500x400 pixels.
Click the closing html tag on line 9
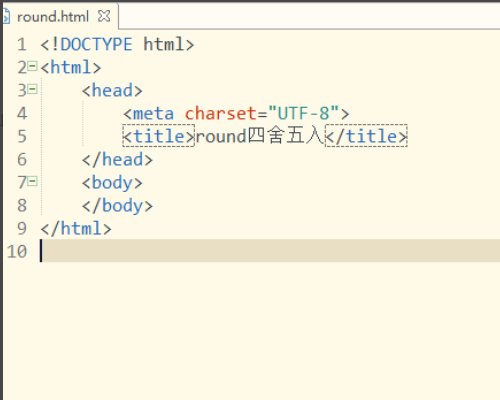tap(76, 229)
